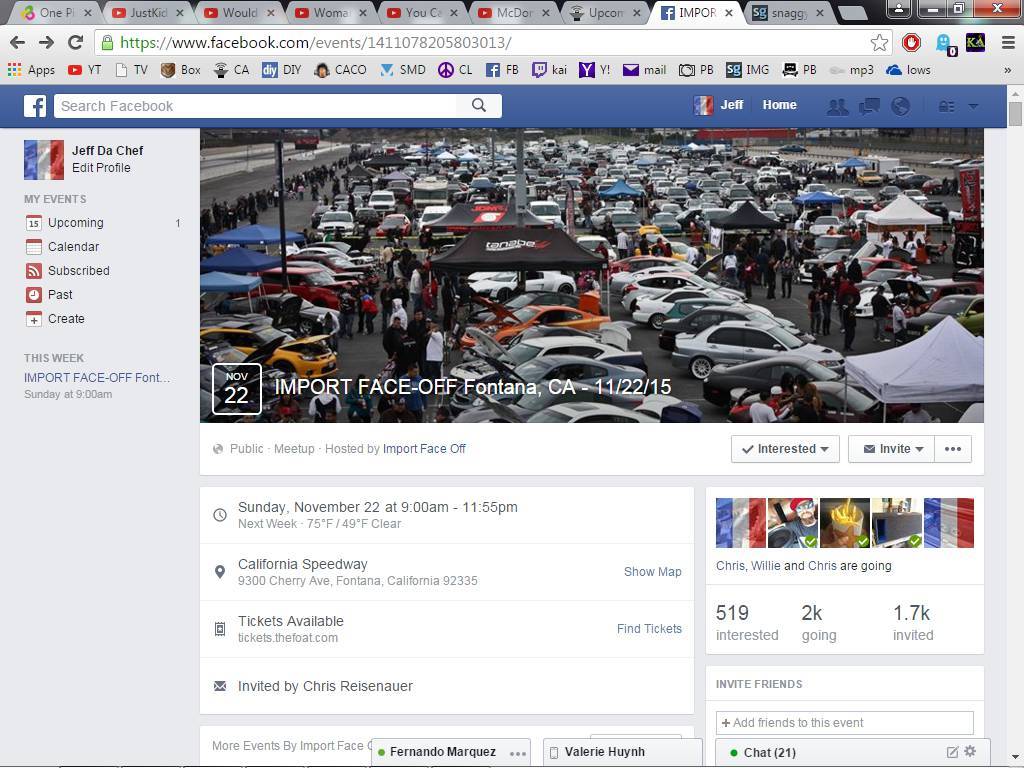This screenshot has height=768, width=1024.
Task: Open the Apps bookmark shortcut
Action: (x=31, y=70)
